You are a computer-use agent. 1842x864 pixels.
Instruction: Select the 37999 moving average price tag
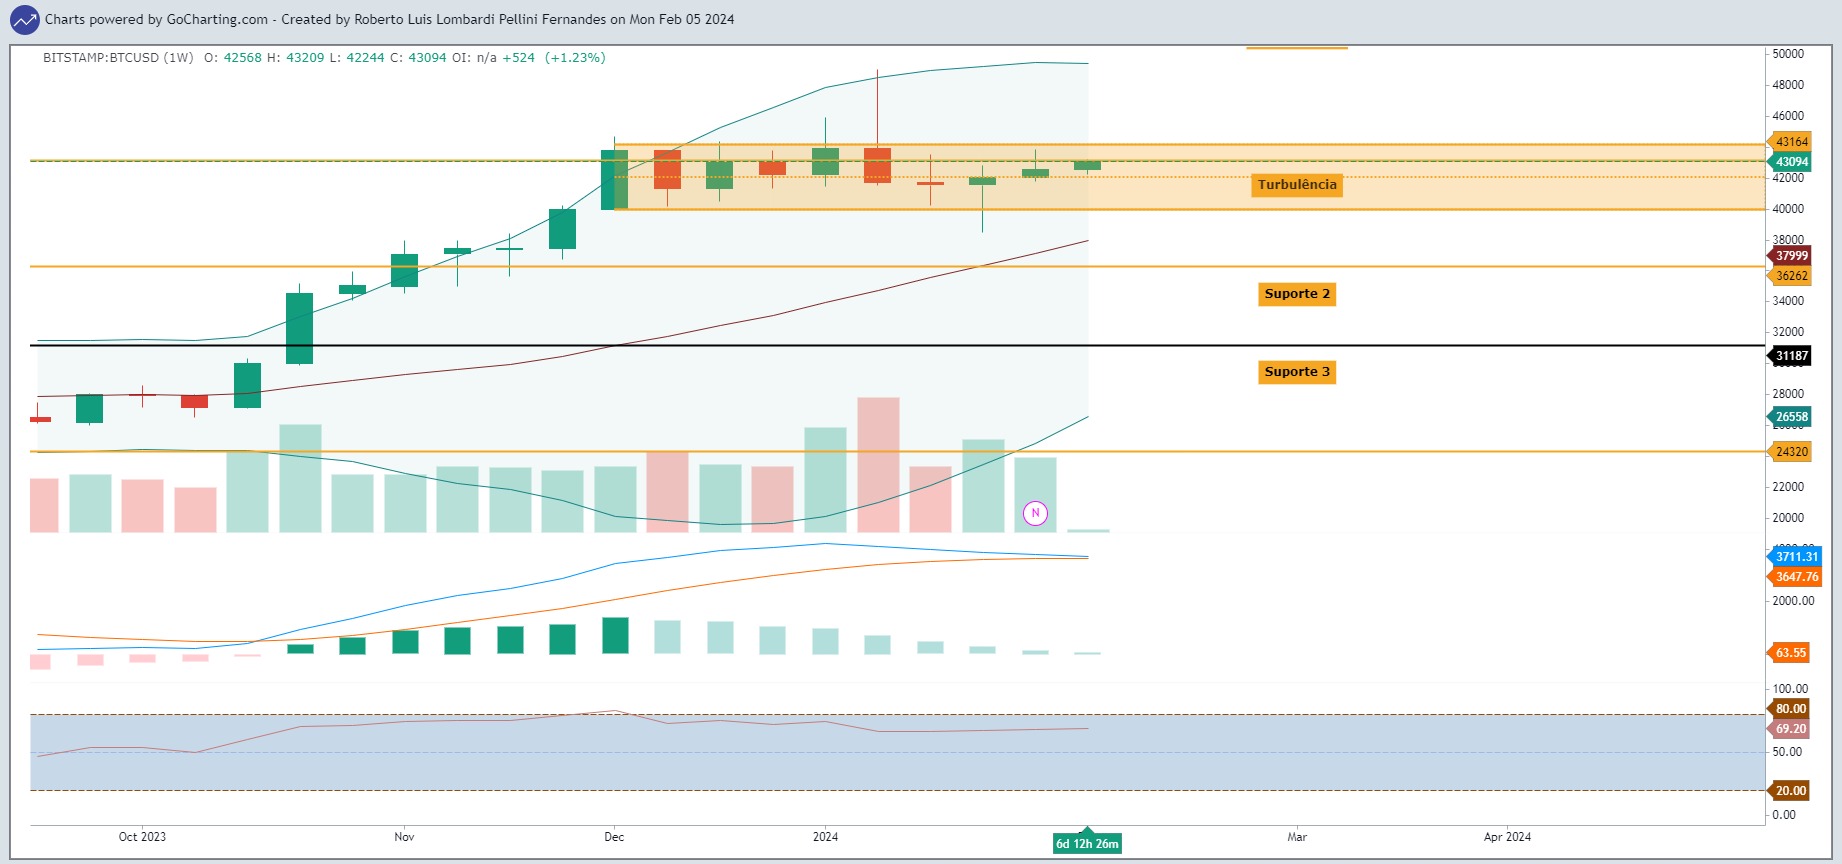click(1791, 256)
